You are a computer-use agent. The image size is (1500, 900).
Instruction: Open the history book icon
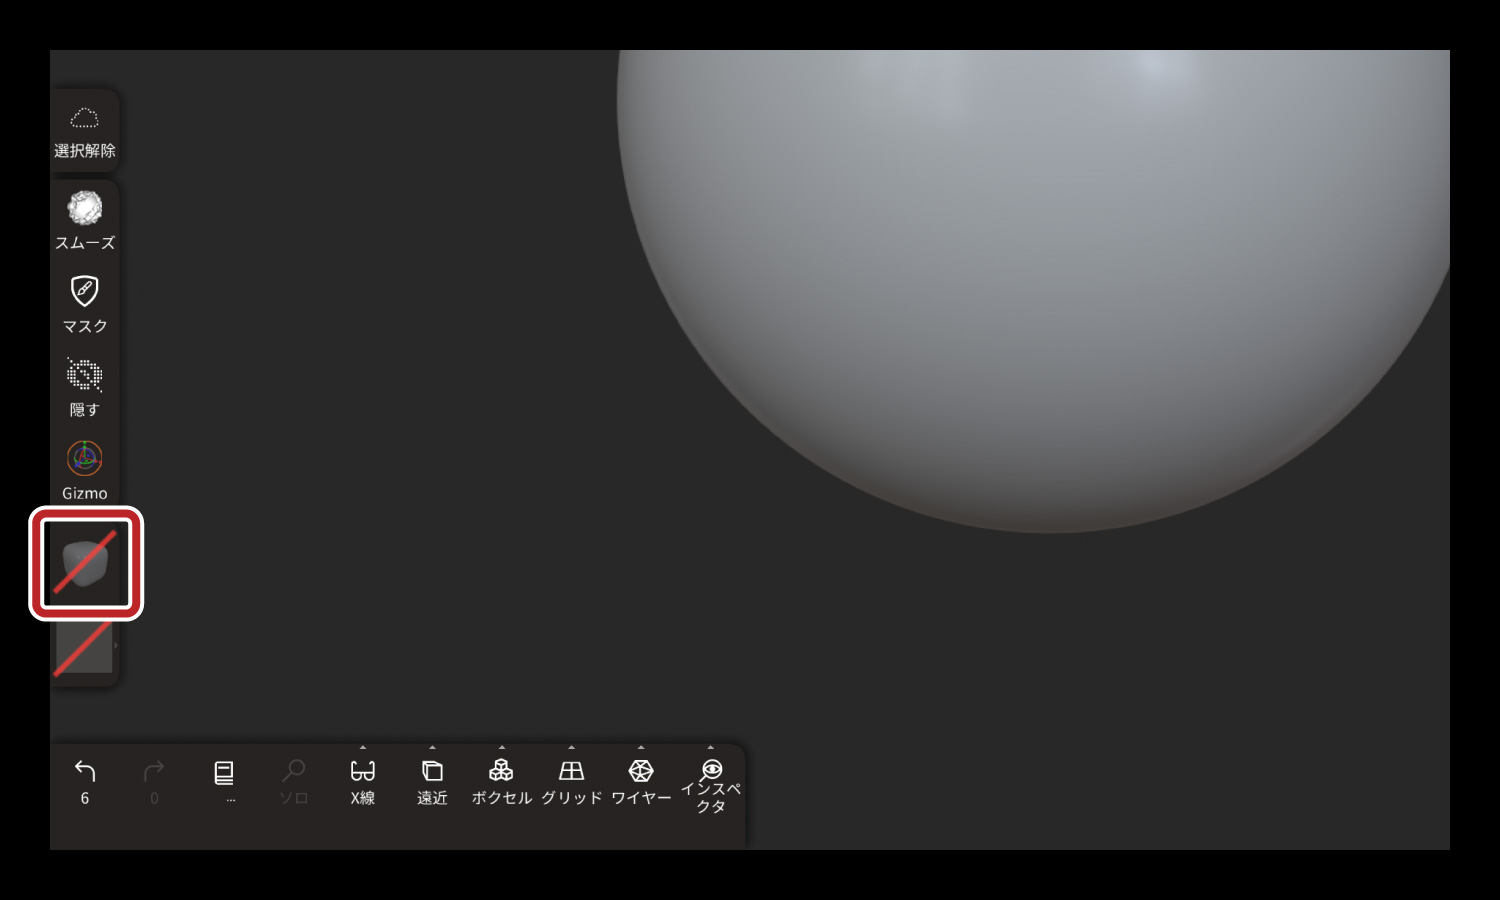224,773
